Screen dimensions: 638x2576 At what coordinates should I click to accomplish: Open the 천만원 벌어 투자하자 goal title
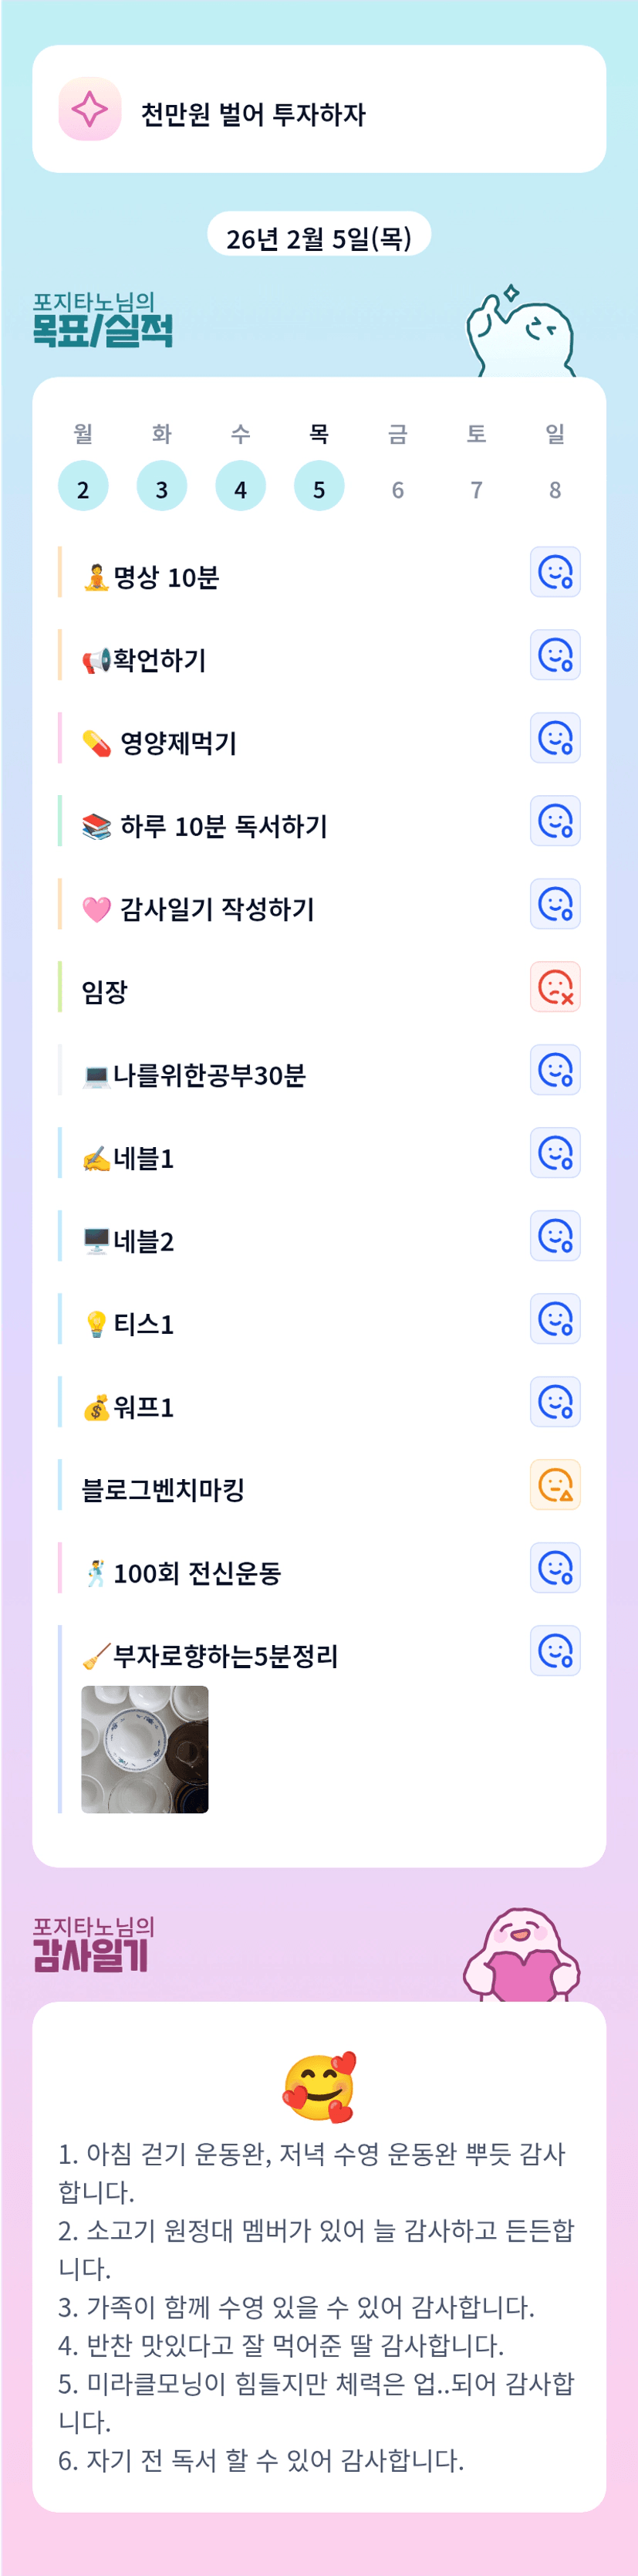253,114
